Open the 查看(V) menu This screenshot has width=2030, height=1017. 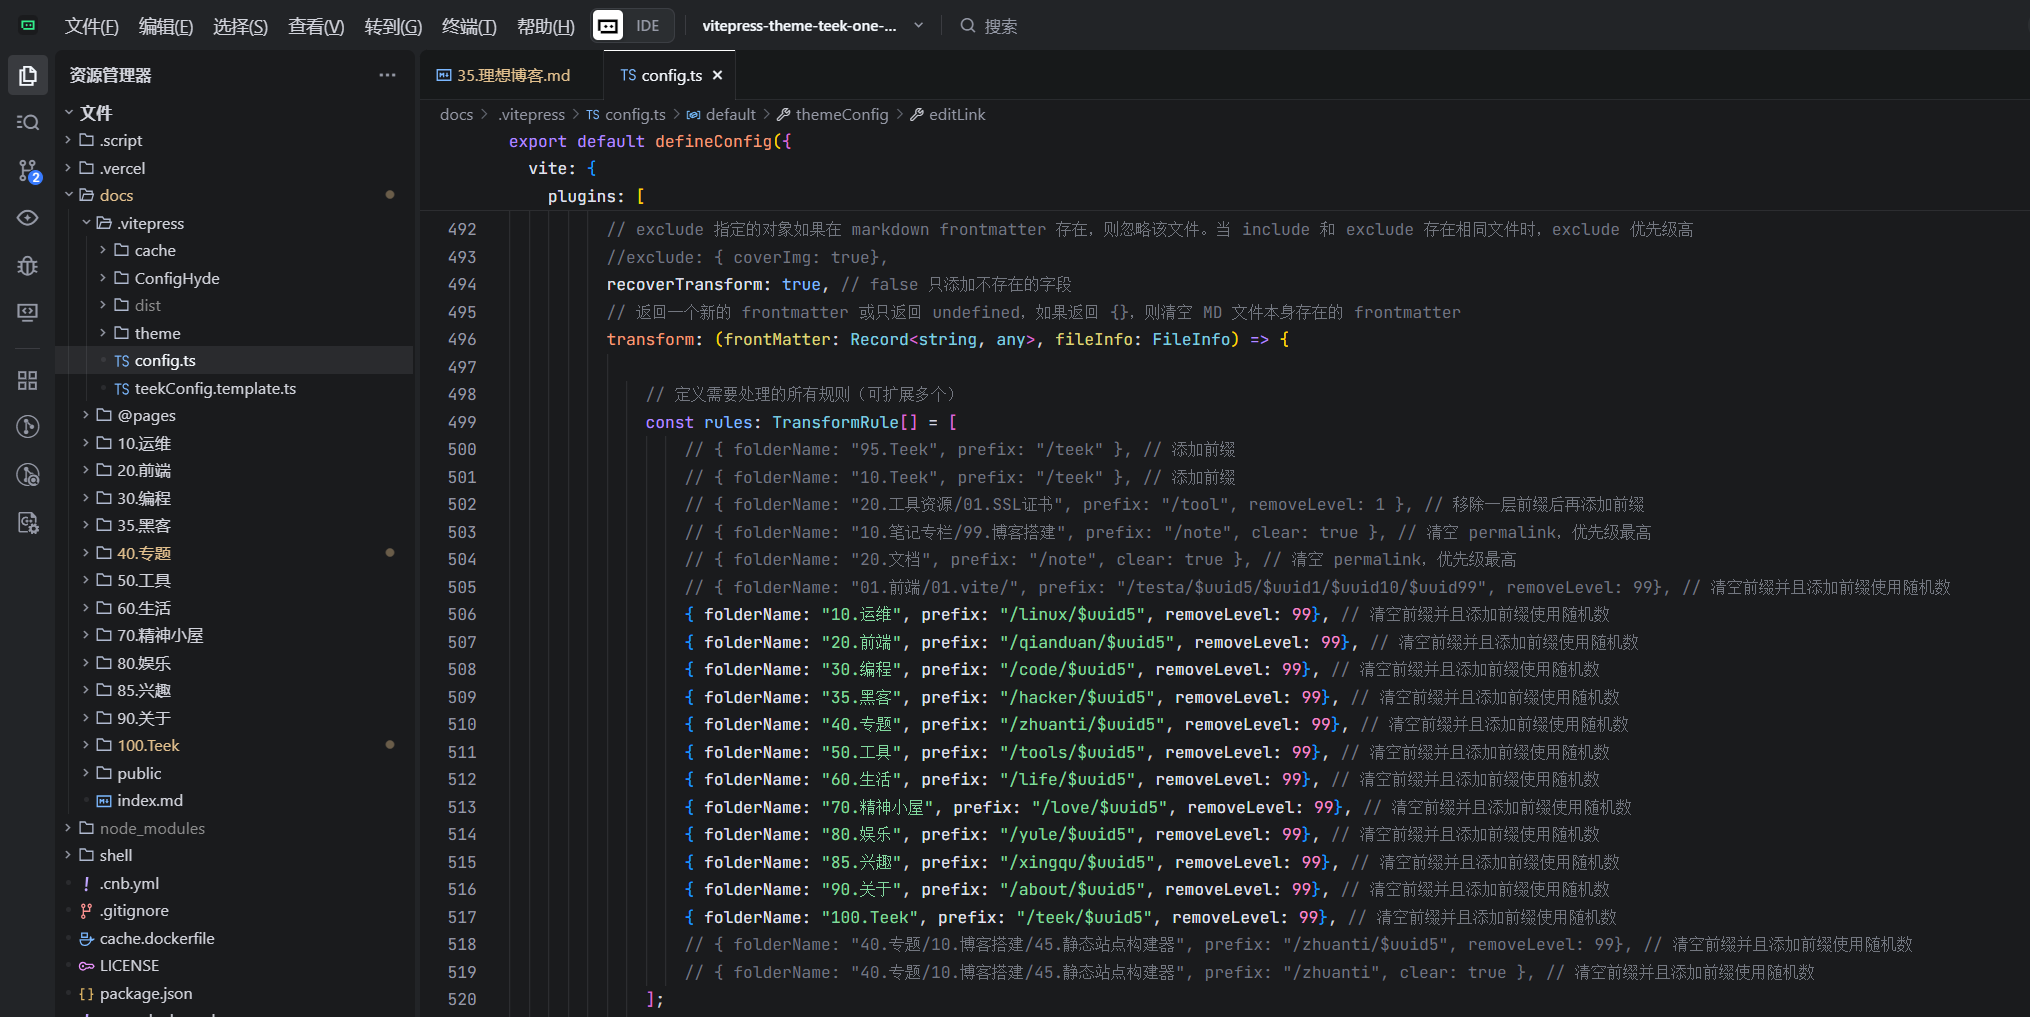(316, 26)
